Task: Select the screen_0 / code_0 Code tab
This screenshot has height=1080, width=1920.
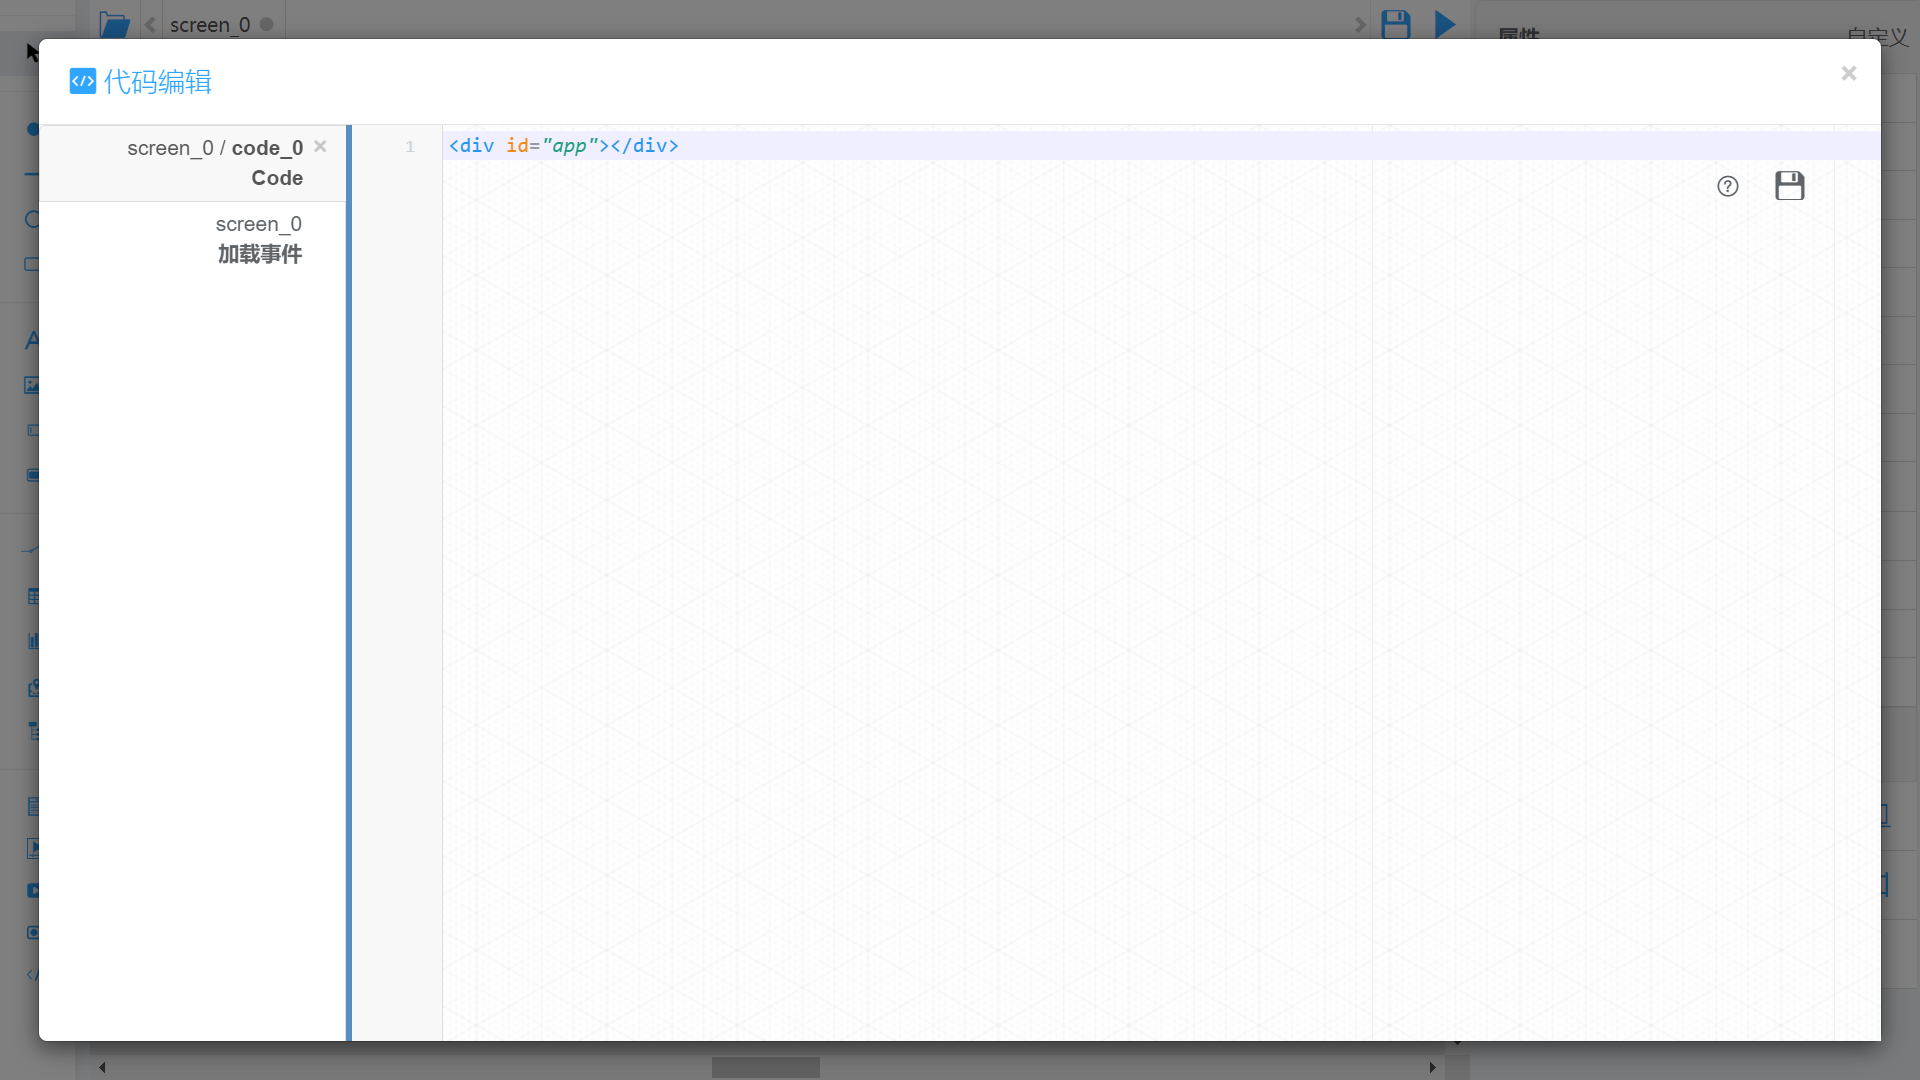Action: click(x=215, y=163)
